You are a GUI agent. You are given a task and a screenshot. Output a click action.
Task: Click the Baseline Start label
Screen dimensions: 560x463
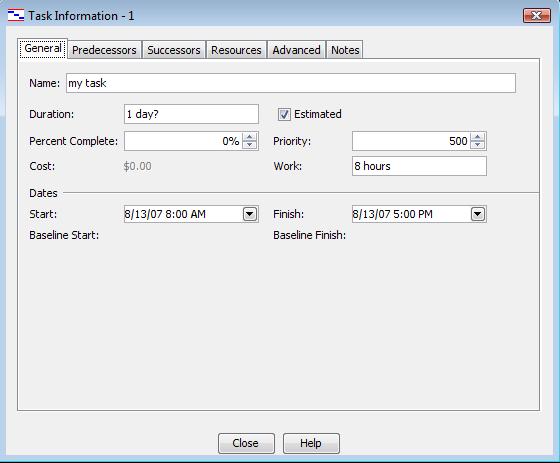pyautogui.click(x=64, y=235)
